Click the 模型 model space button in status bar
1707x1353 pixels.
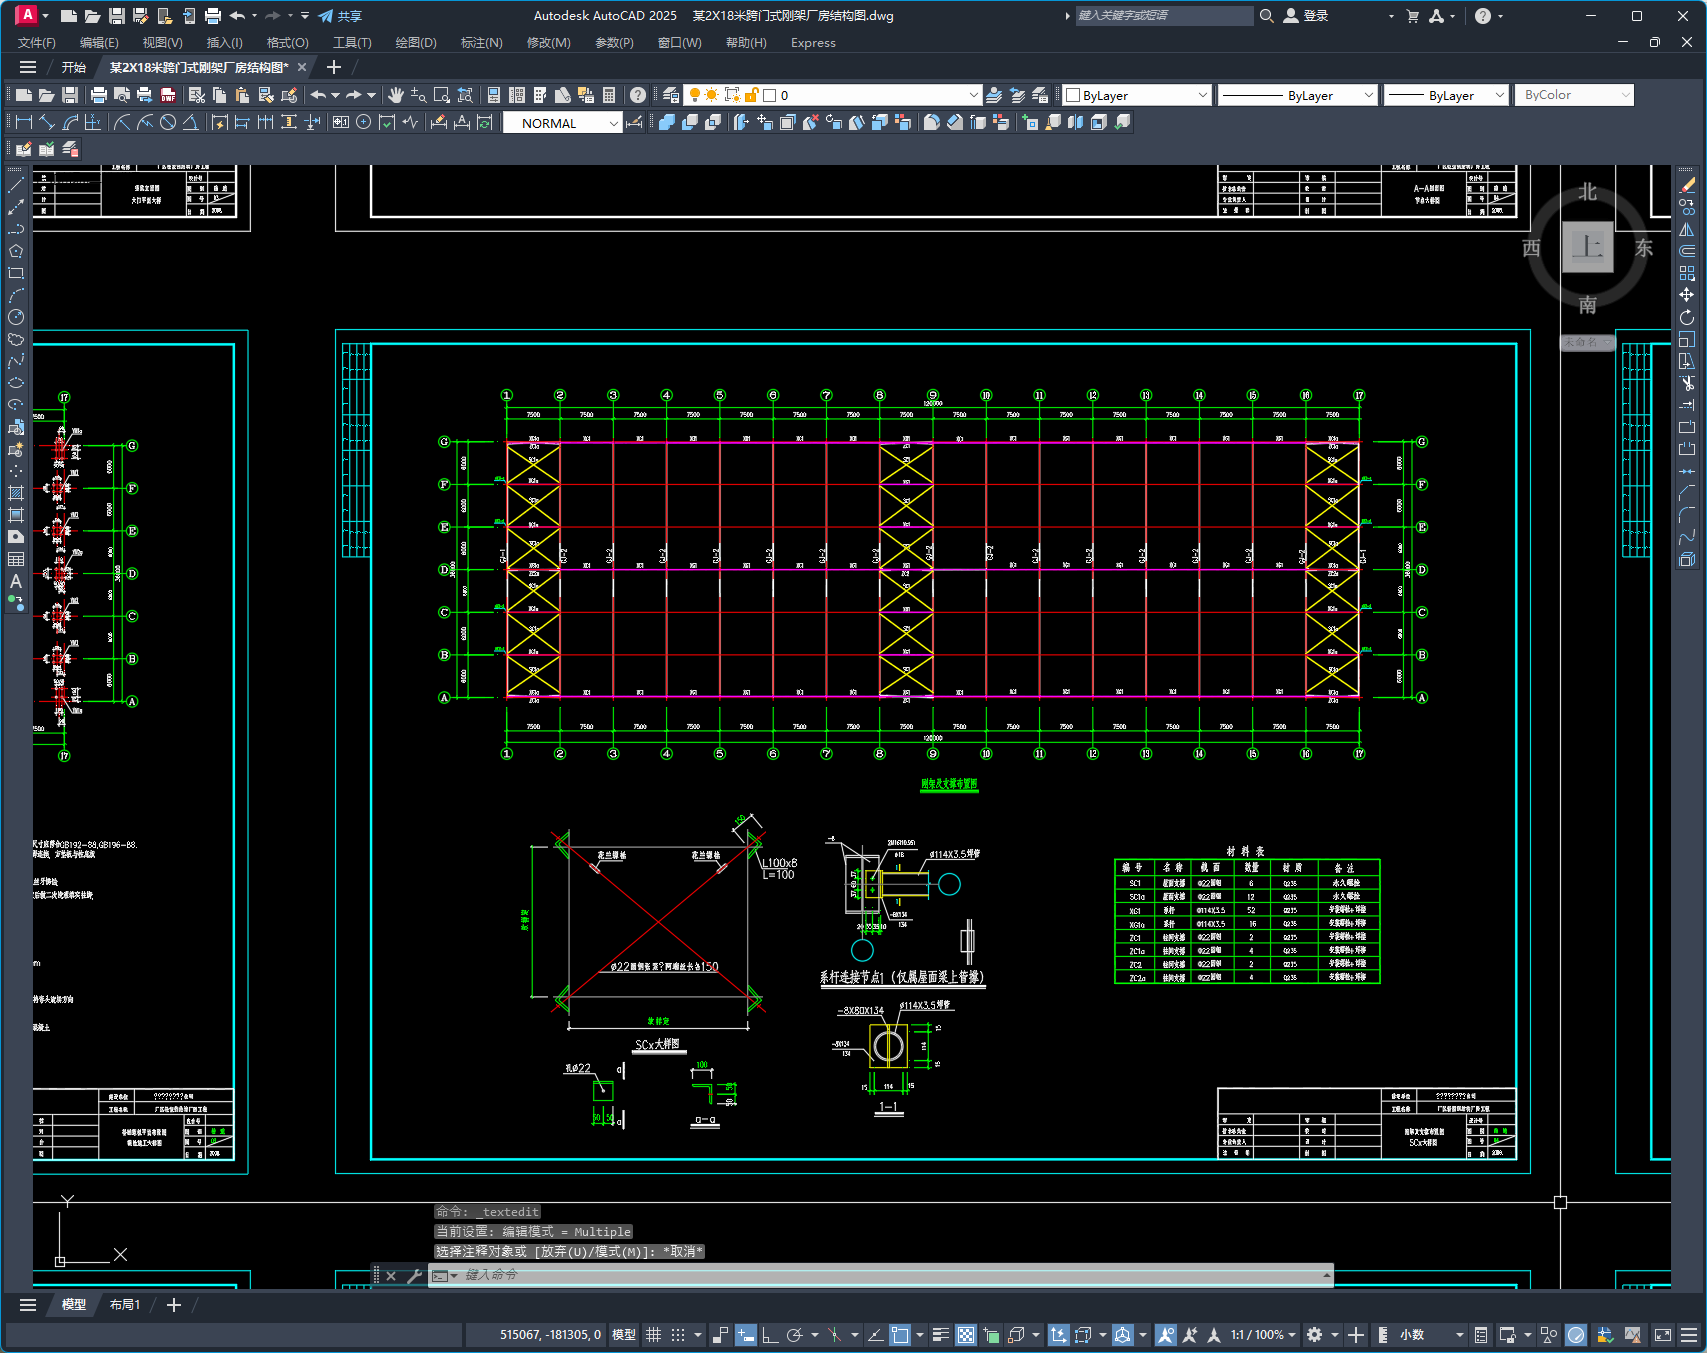624,1335
